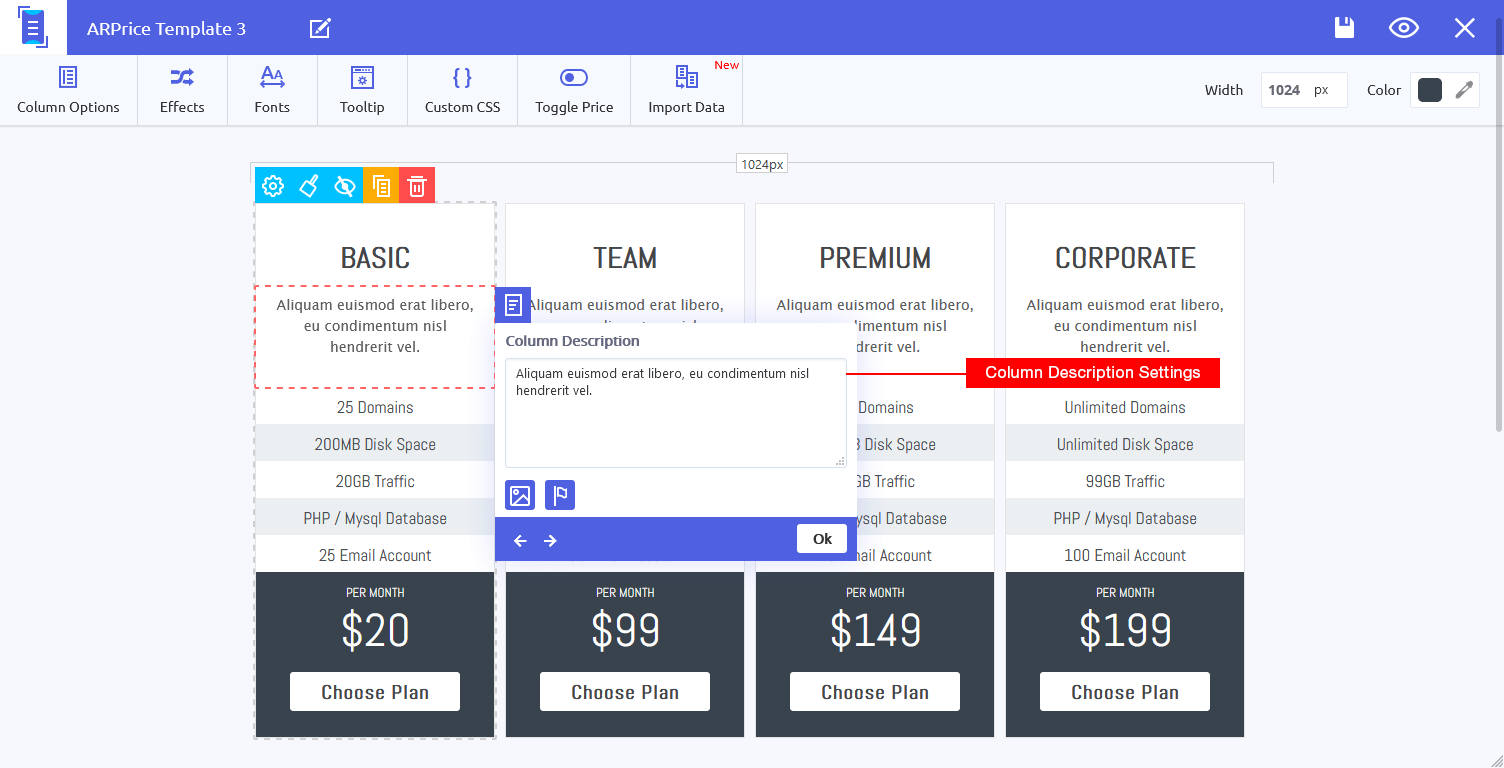Expand the Effects toolbar menu

182,90
